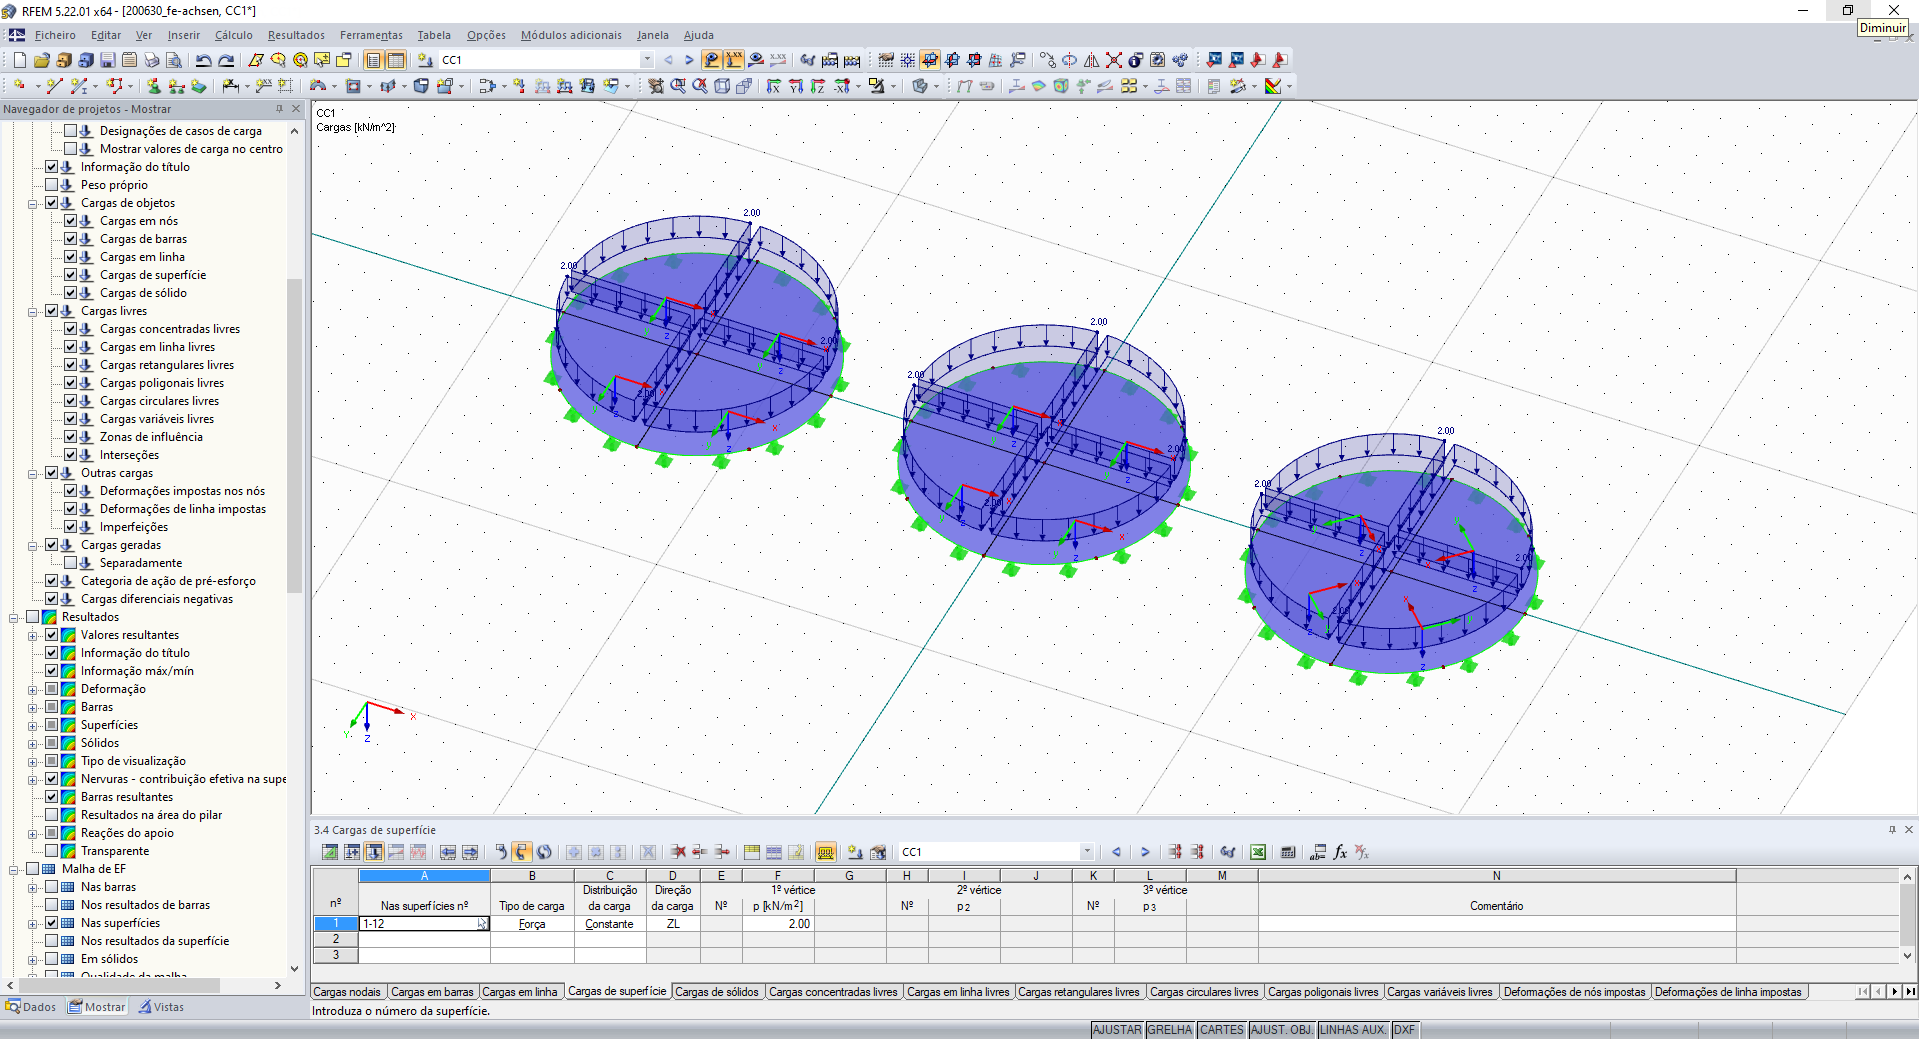Go to the next load case in main toolbar

point(689,60)
